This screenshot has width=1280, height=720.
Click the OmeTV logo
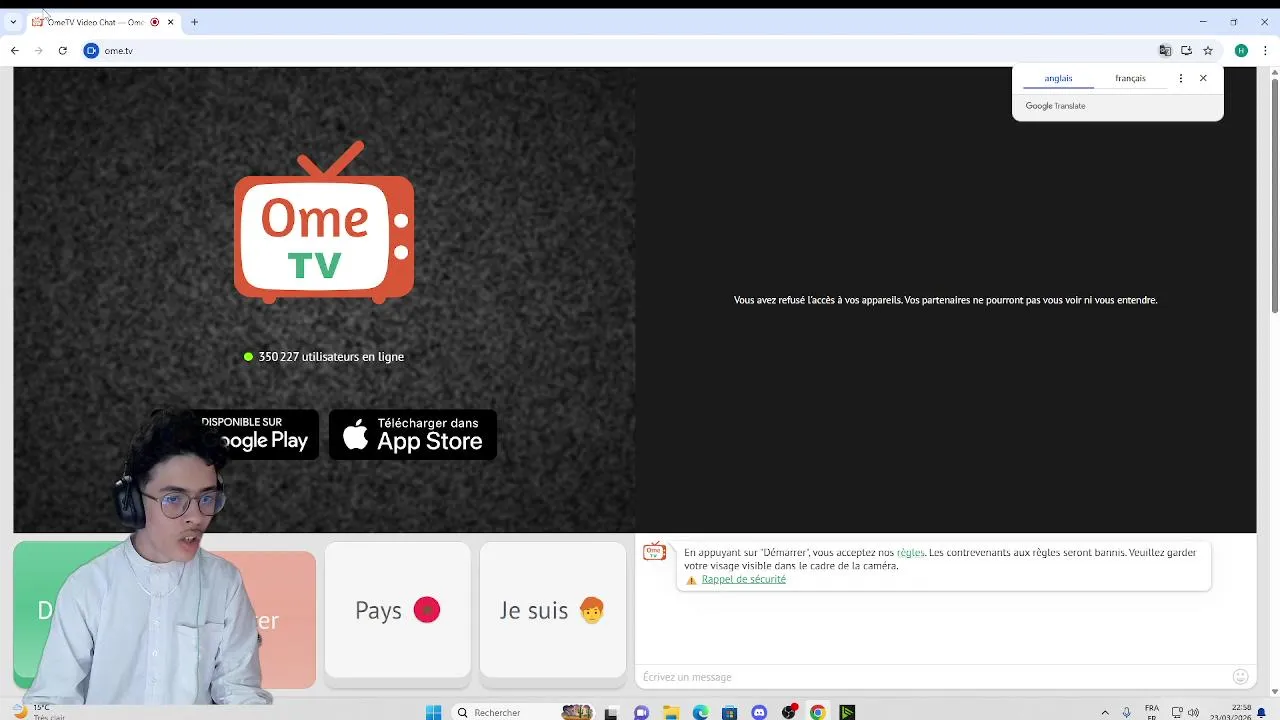tap(324, 222)
